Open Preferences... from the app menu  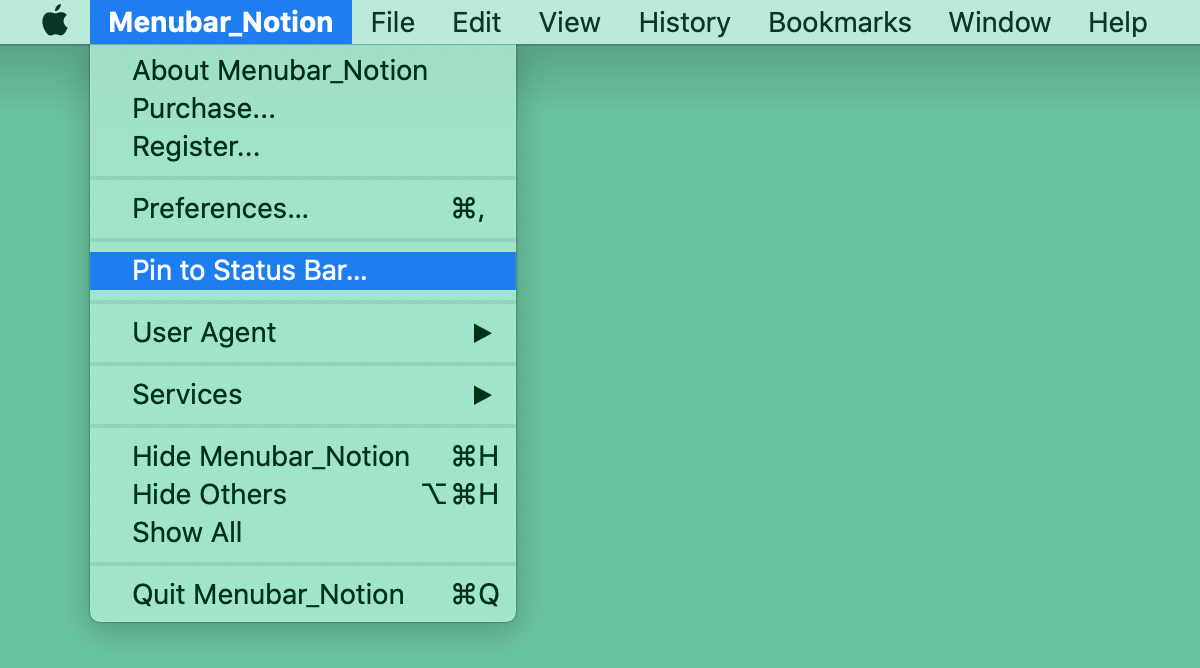[x=303, y=209]
